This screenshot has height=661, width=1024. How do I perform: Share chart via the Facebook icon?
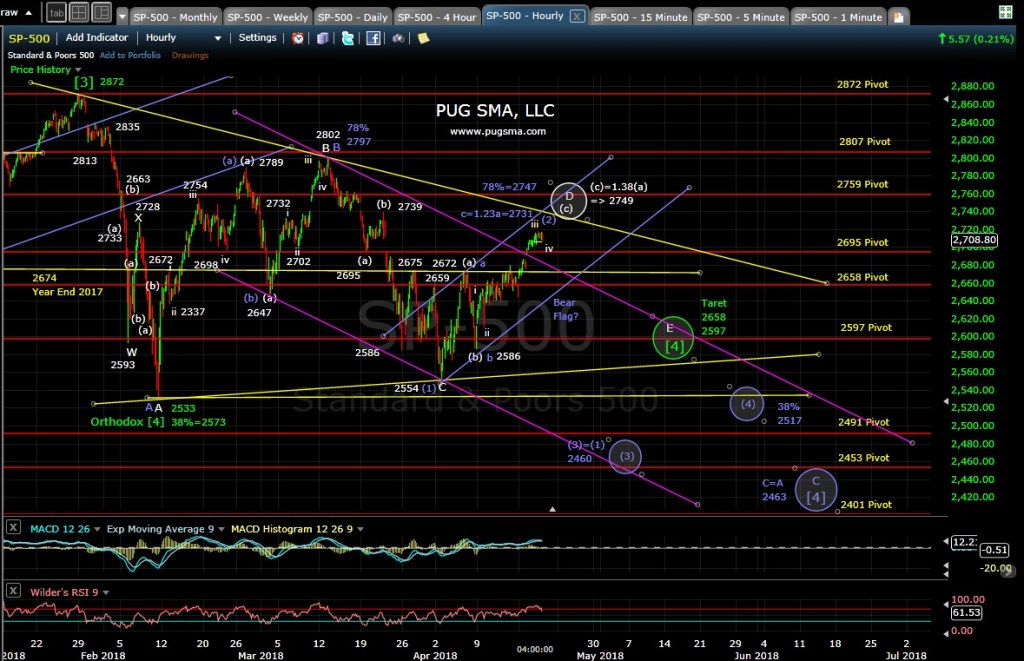pos(373,39)
